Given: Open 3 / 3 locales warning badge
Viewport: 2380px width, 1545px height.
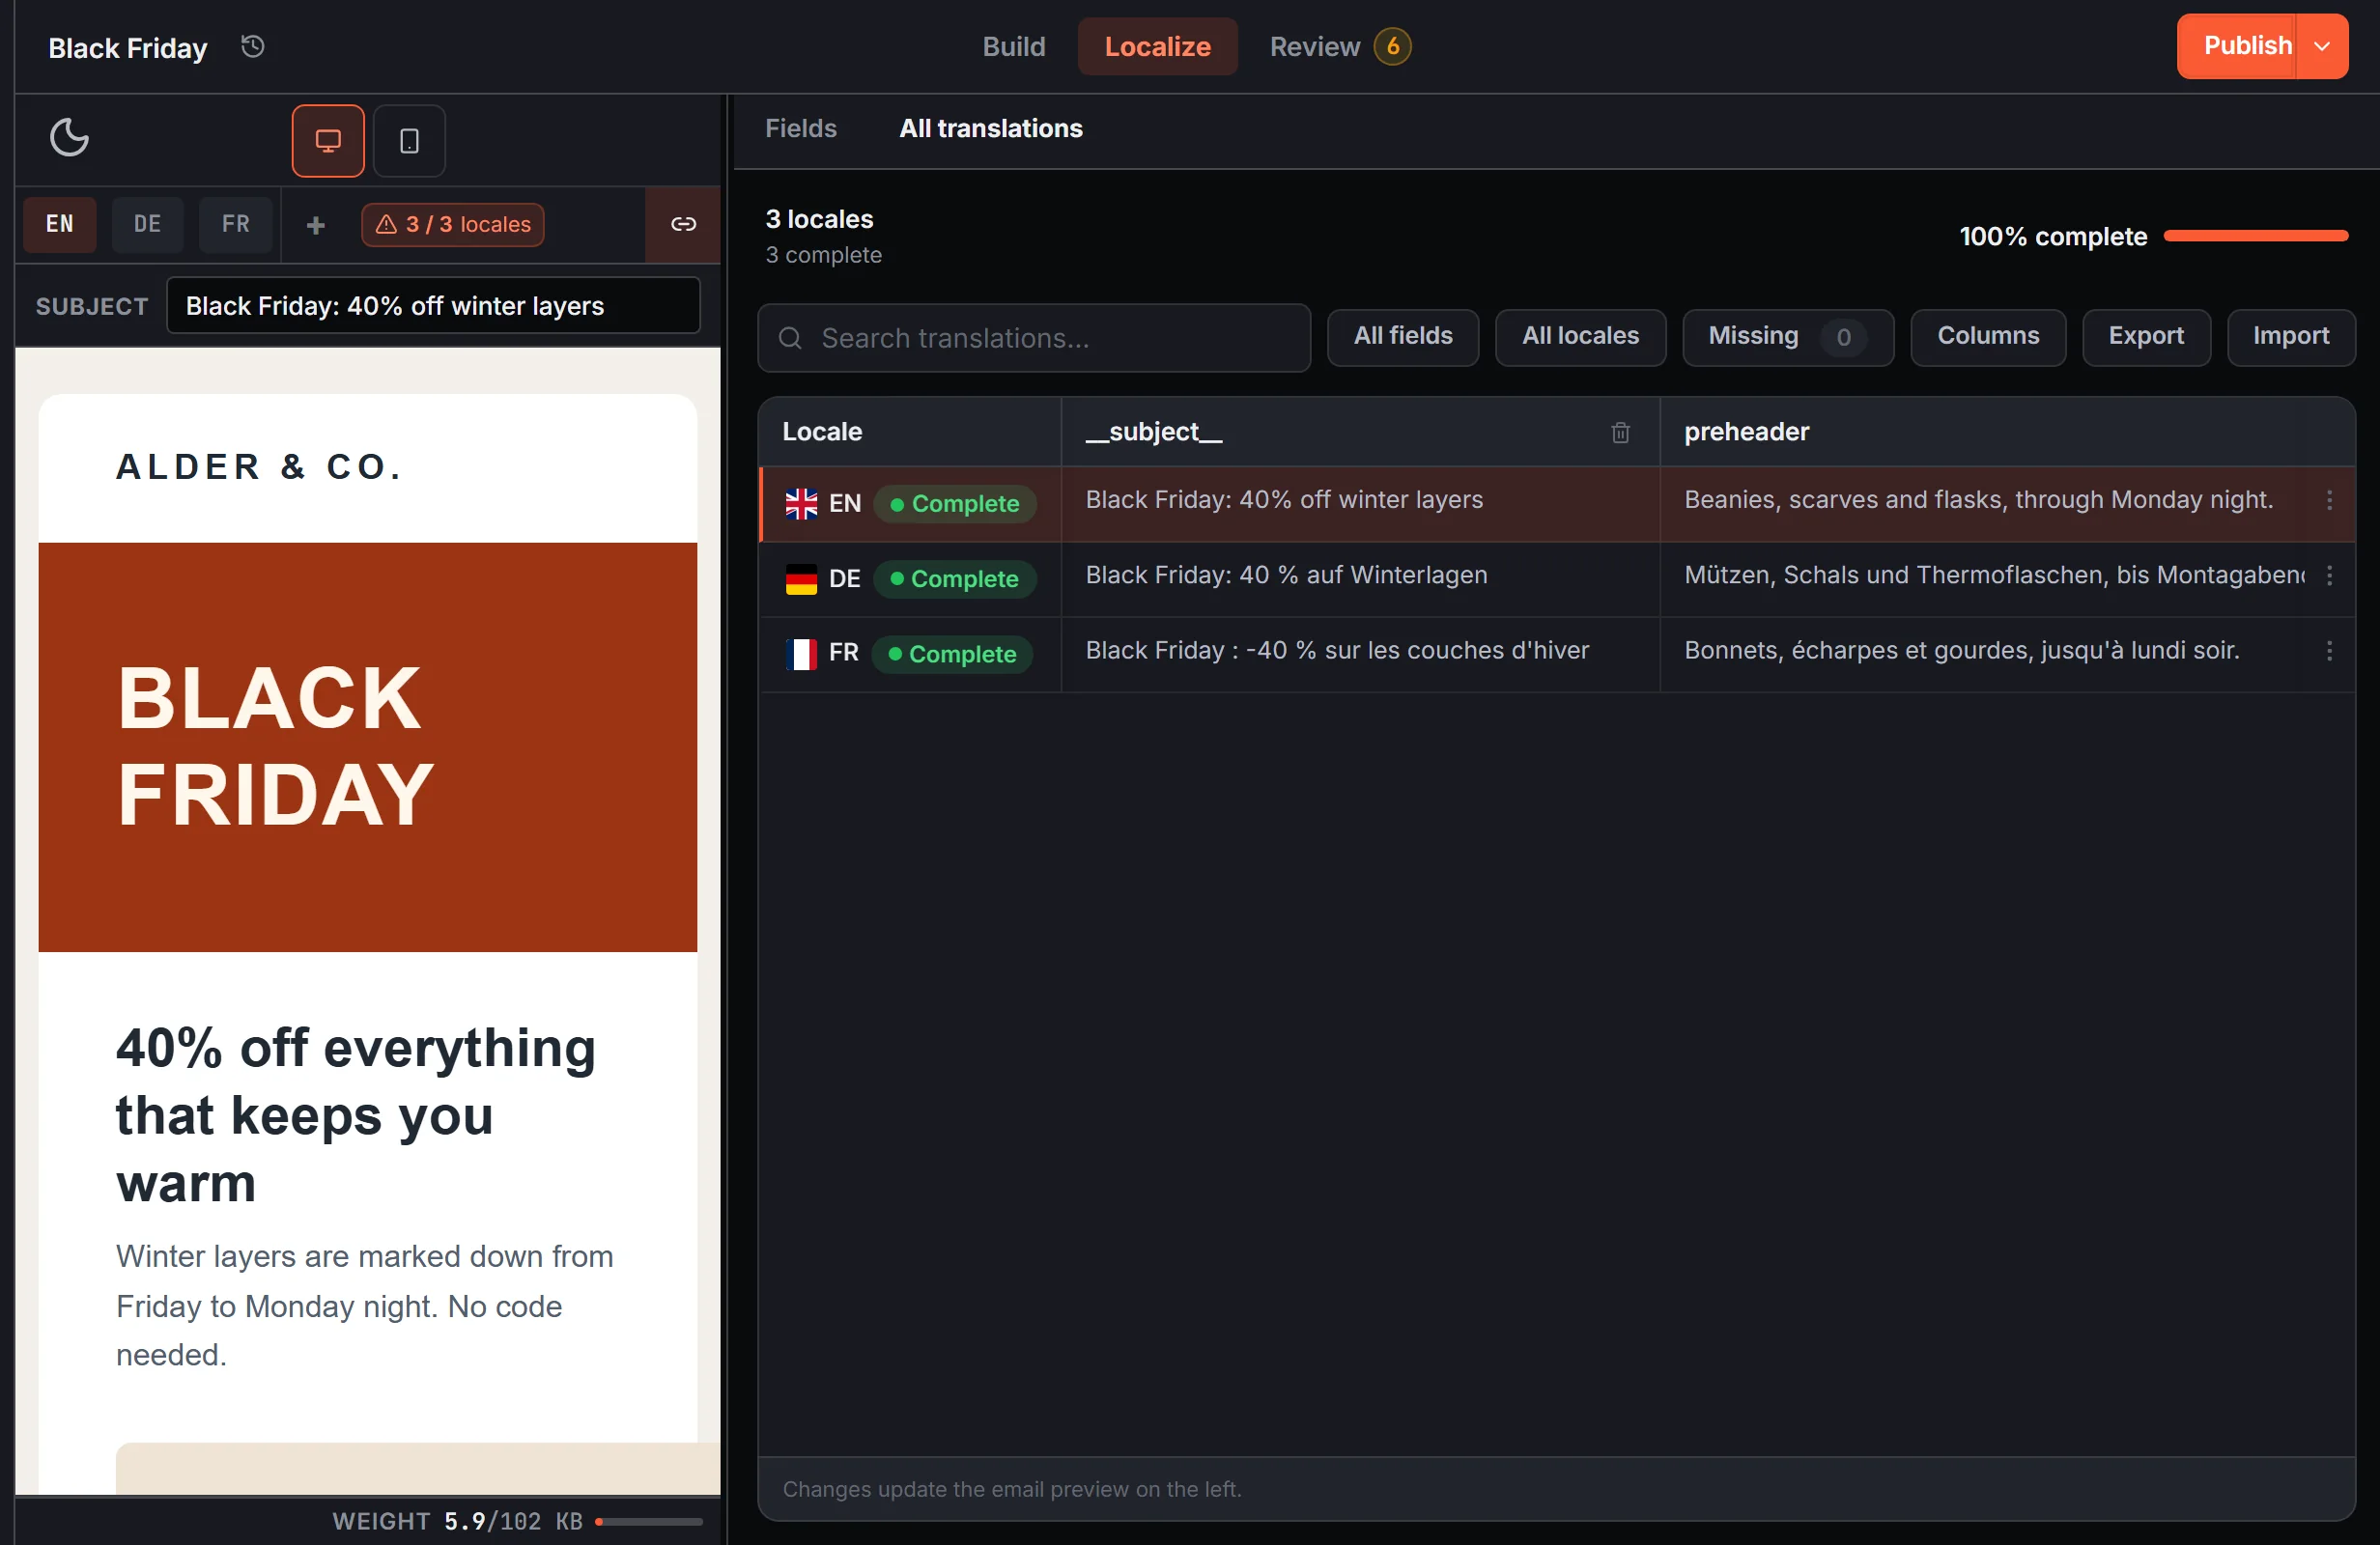Looking at the screenshot, I should 453,225.
